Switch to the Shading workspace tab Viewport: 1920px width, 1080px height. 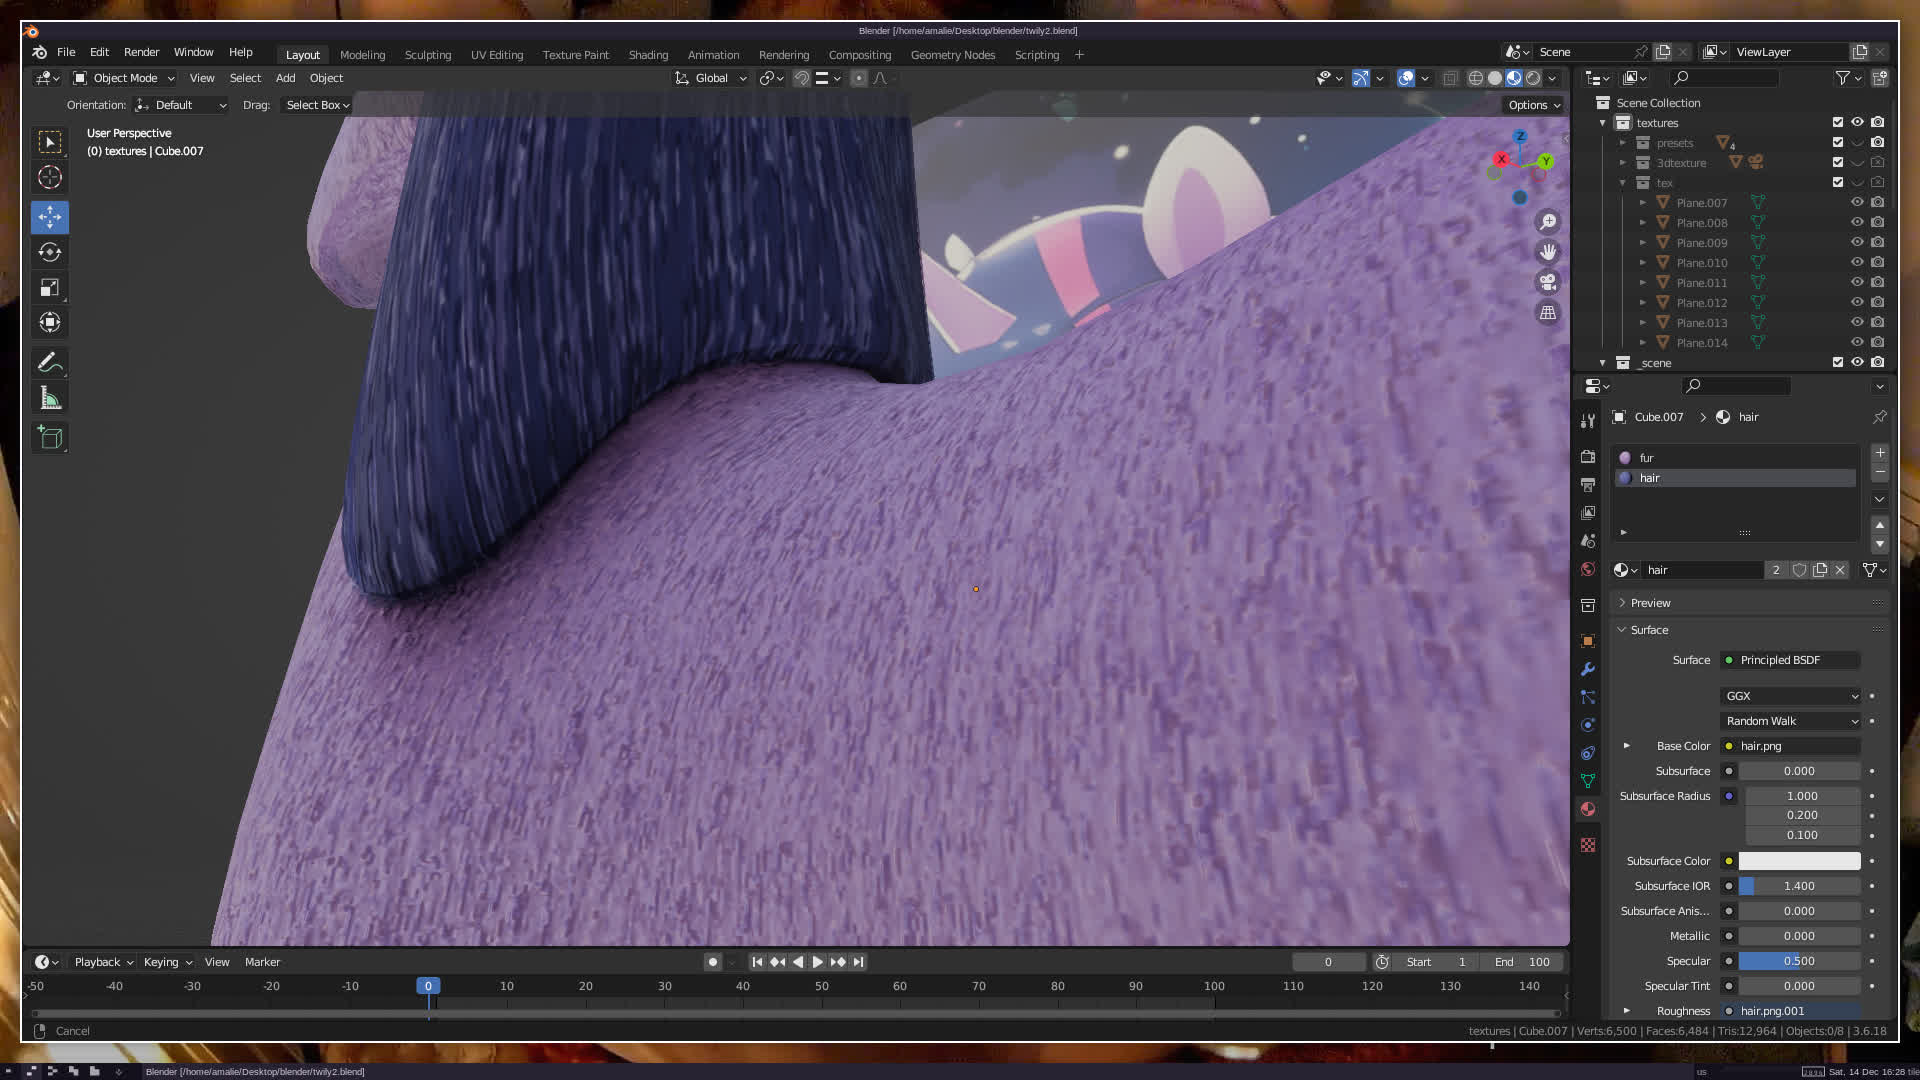(x=648, y=55)
